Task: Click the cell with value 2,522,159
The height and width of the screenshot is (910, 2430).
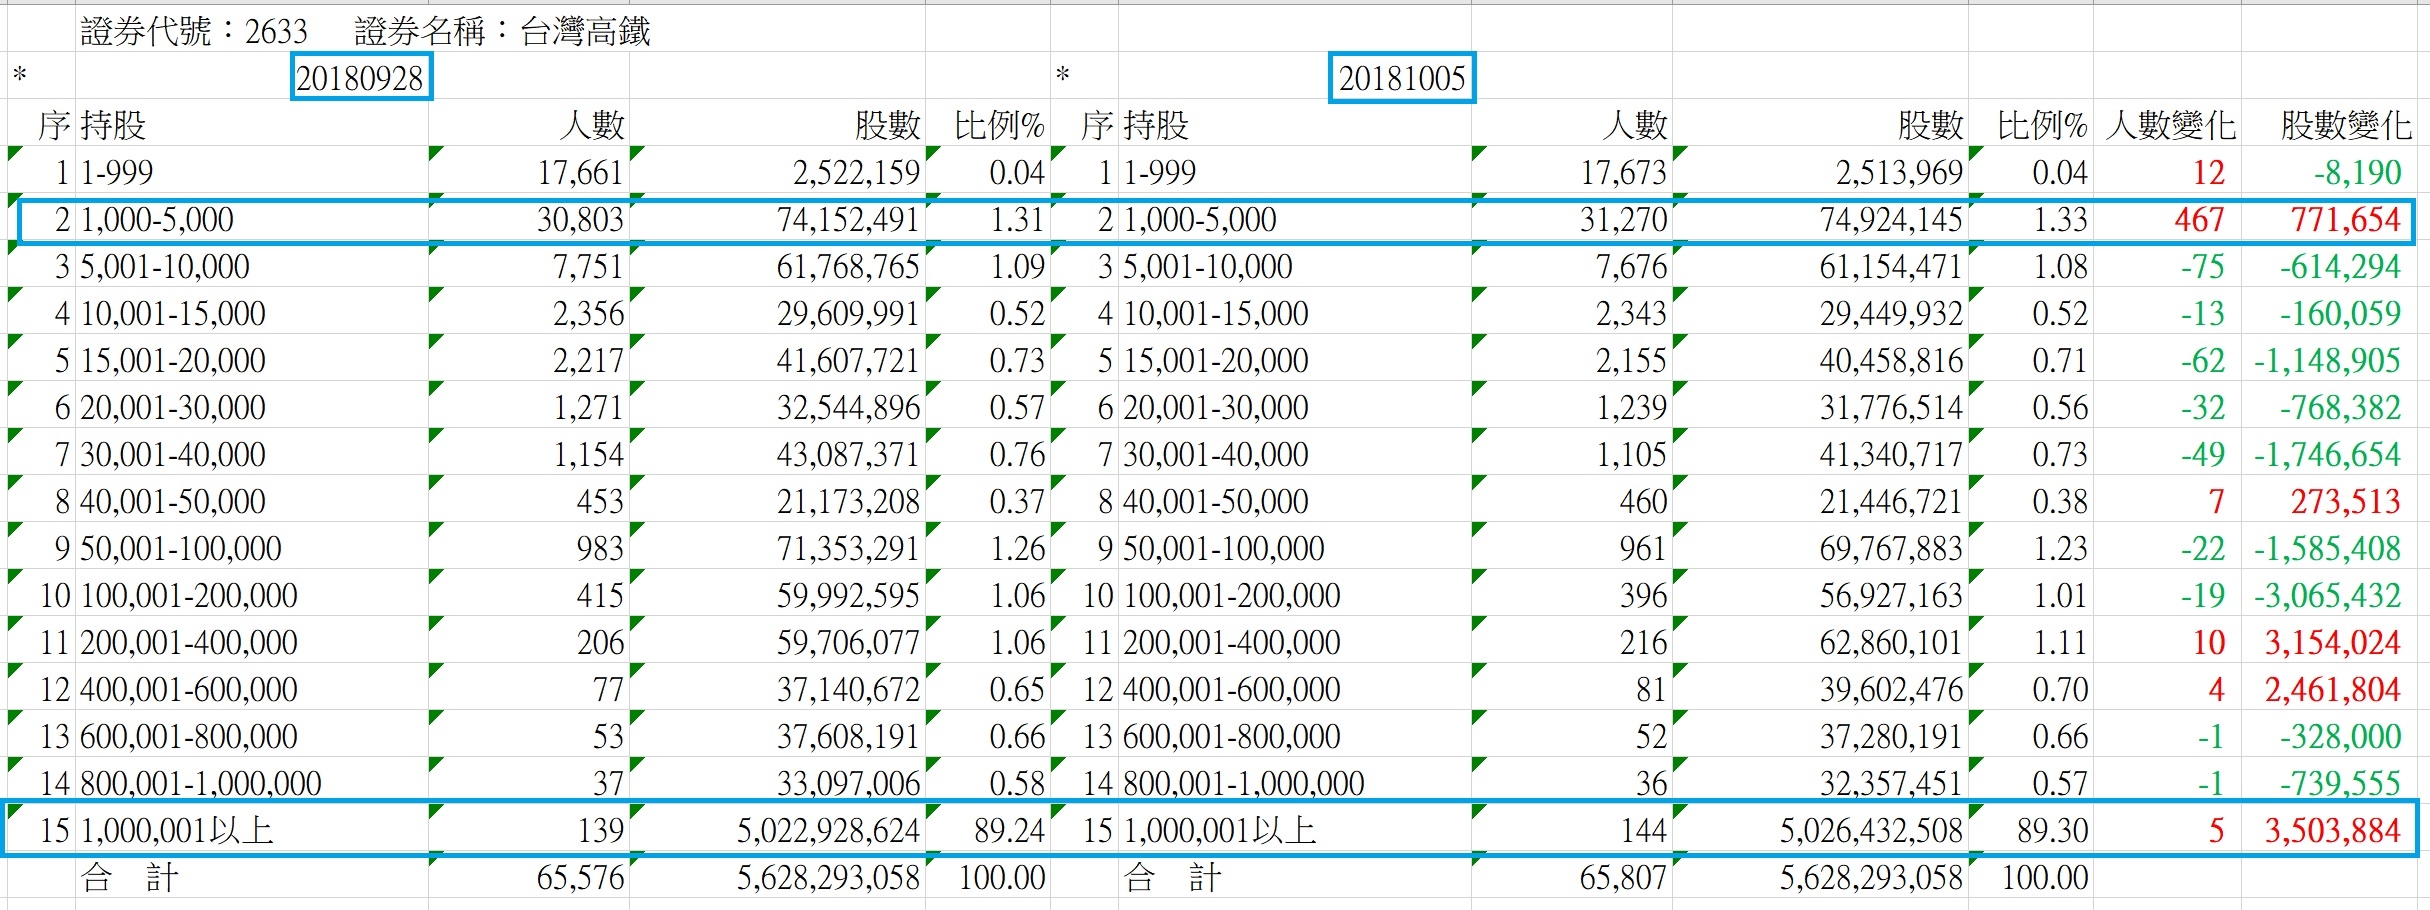Action: (x=856, y=172)
